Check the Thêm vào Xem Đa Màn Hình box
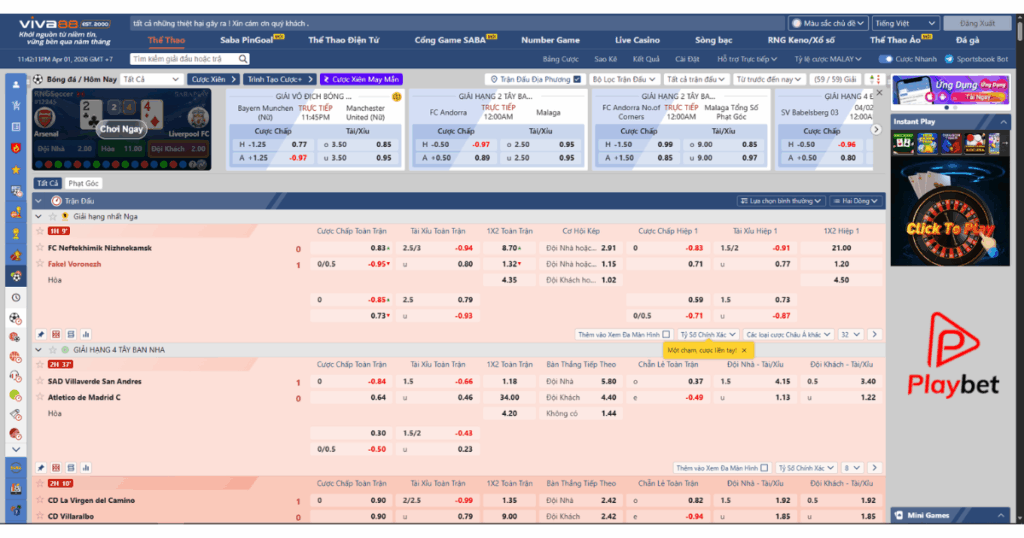Viewport: 1024px width, 538px height. (666, 334)
